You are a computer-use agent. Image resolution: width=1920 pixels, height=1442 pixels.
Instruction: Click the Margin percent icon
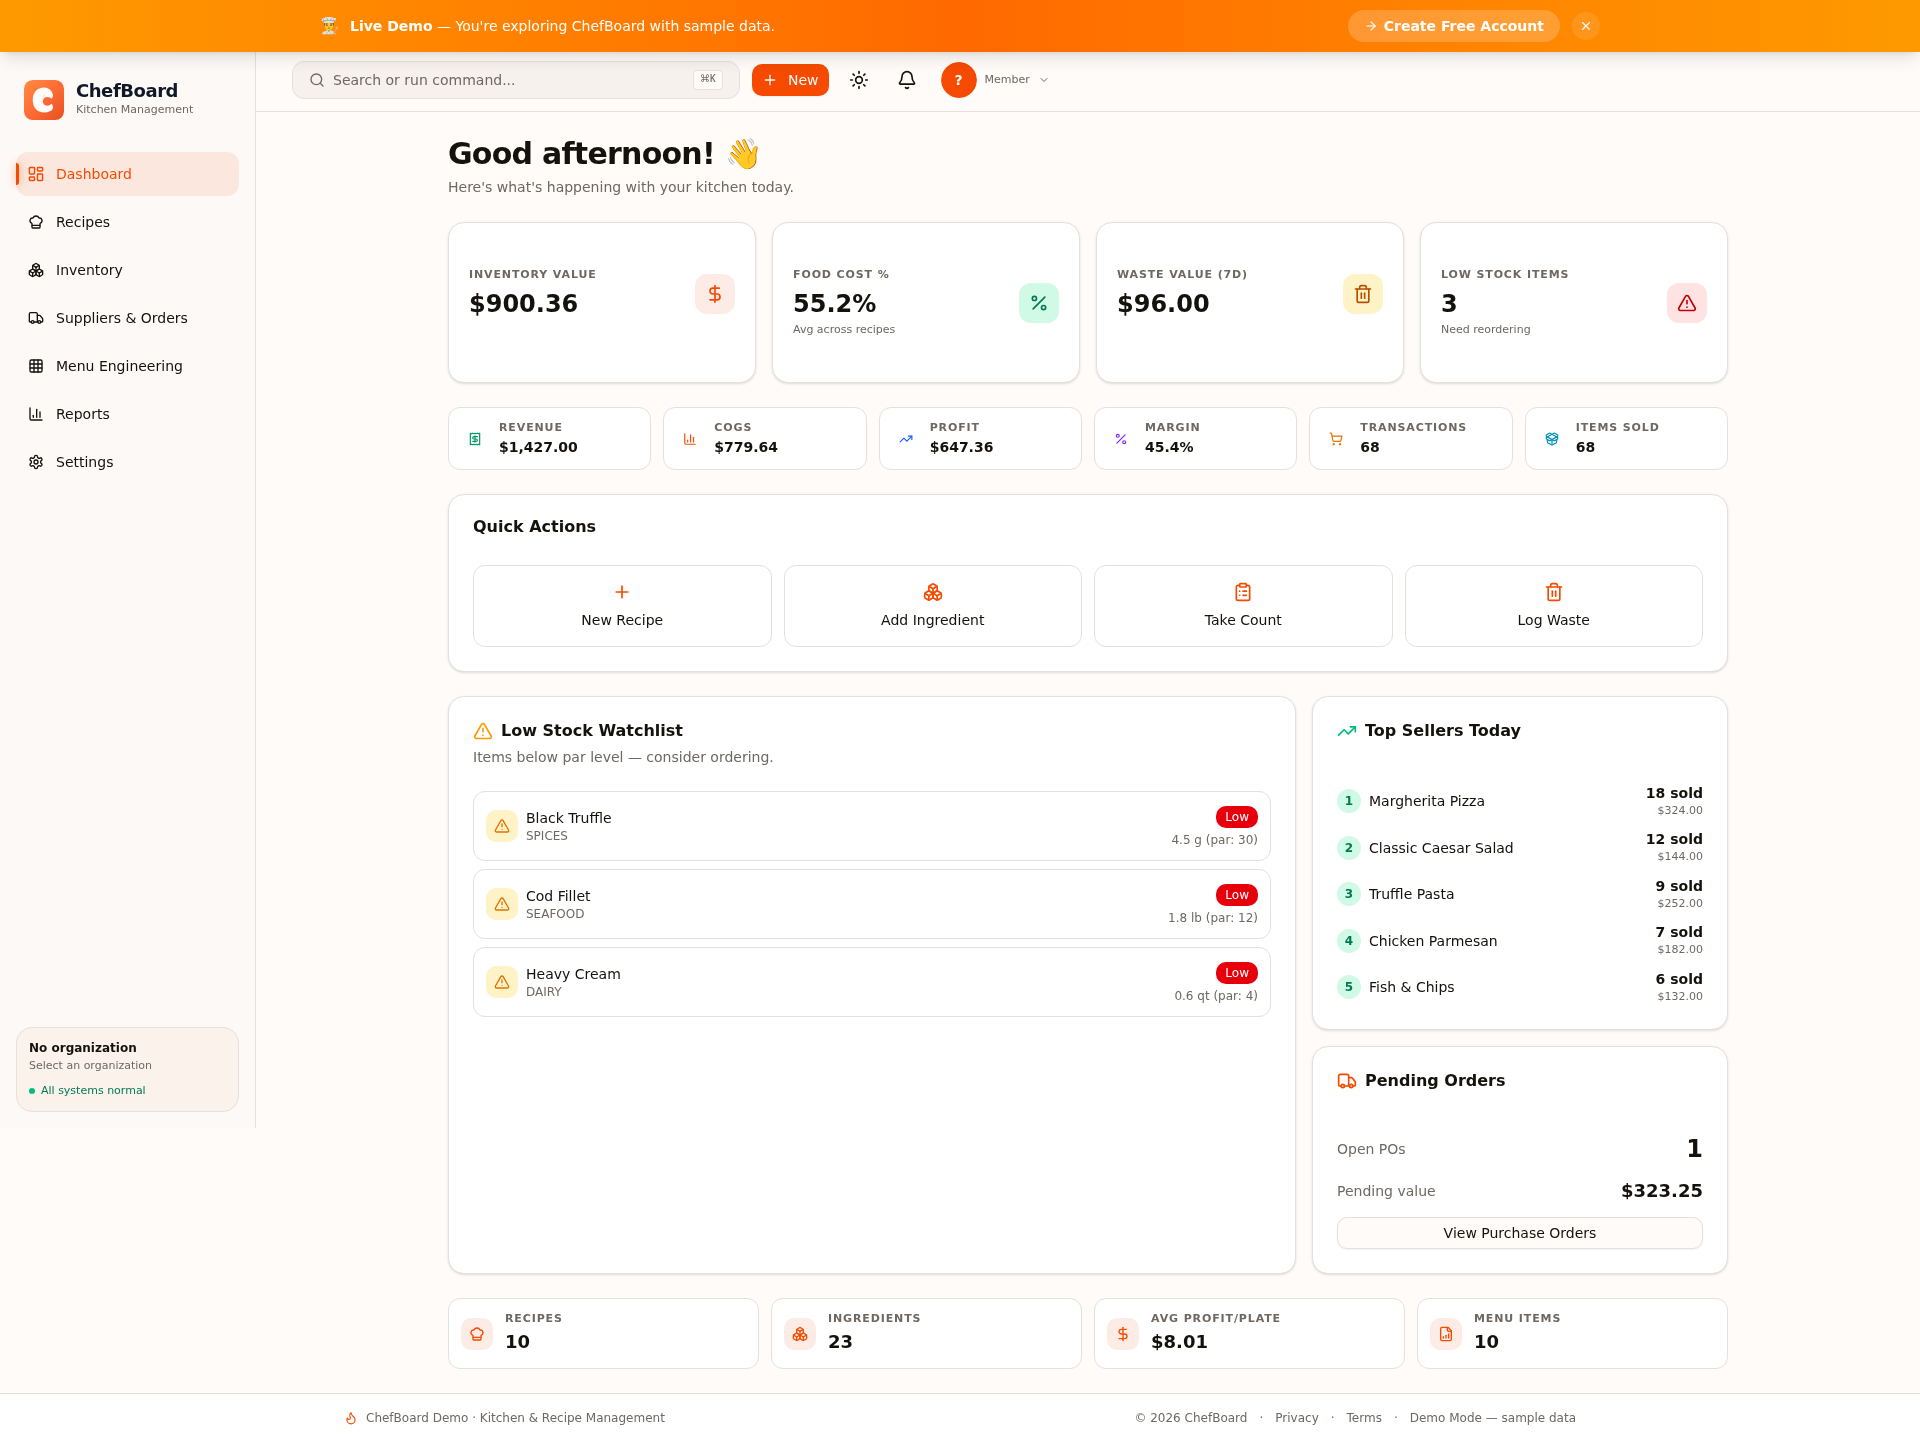coord(1121,439)
